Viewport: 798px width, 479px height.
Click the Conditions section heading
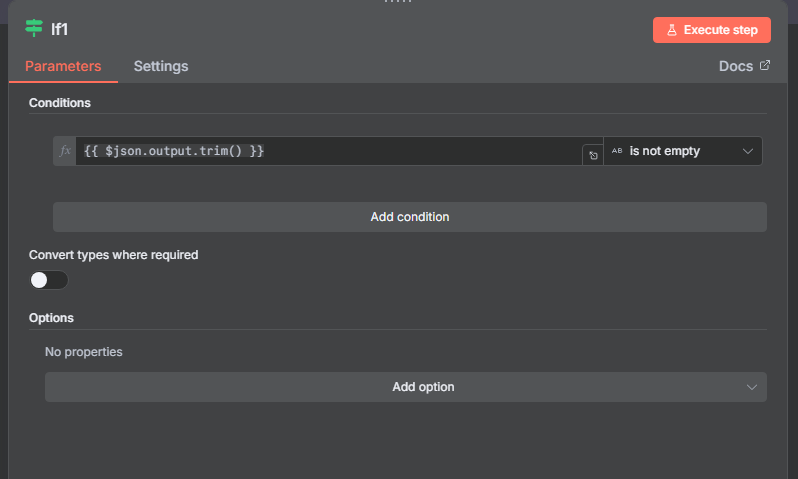click(x=60, y=102)
